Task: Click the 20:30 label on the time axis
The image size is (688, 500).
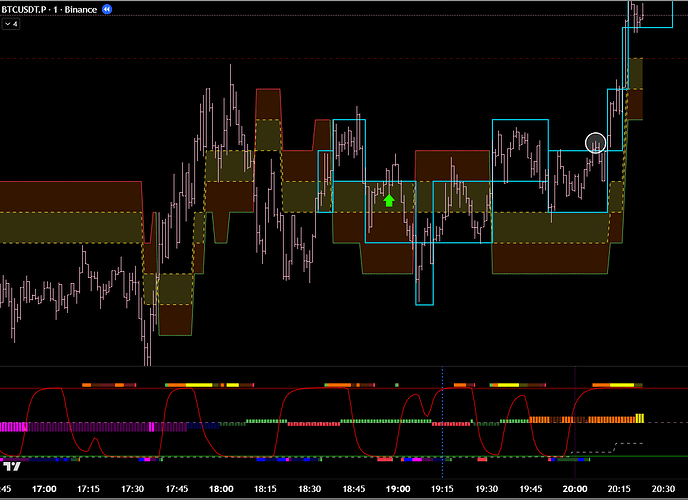Action: (x=661, y=490)
